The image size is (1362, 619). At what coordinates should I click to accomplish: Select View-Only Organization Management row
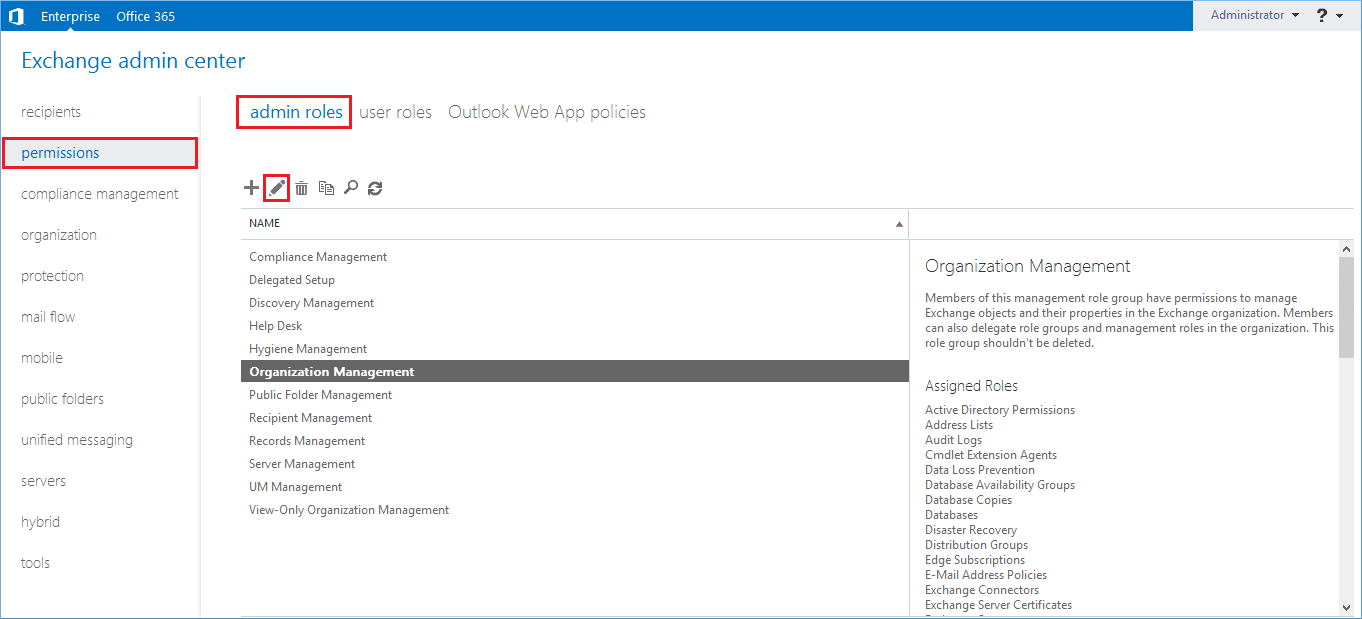tap(349, 510)
